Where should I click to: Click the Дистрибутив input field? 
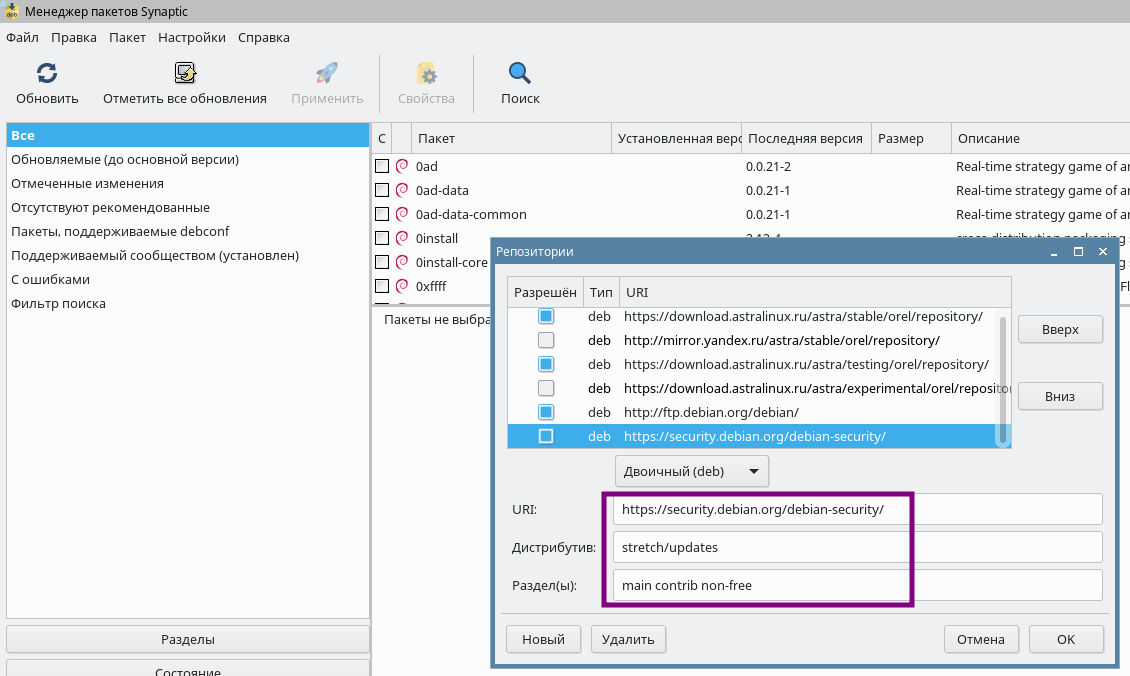click(x=858, y=547)
